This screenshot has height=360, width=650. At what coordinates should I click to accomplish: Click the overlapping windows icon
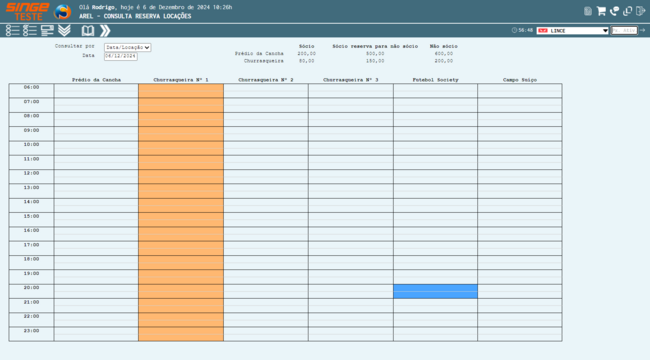pyautogui.click(x=628, y=11)
